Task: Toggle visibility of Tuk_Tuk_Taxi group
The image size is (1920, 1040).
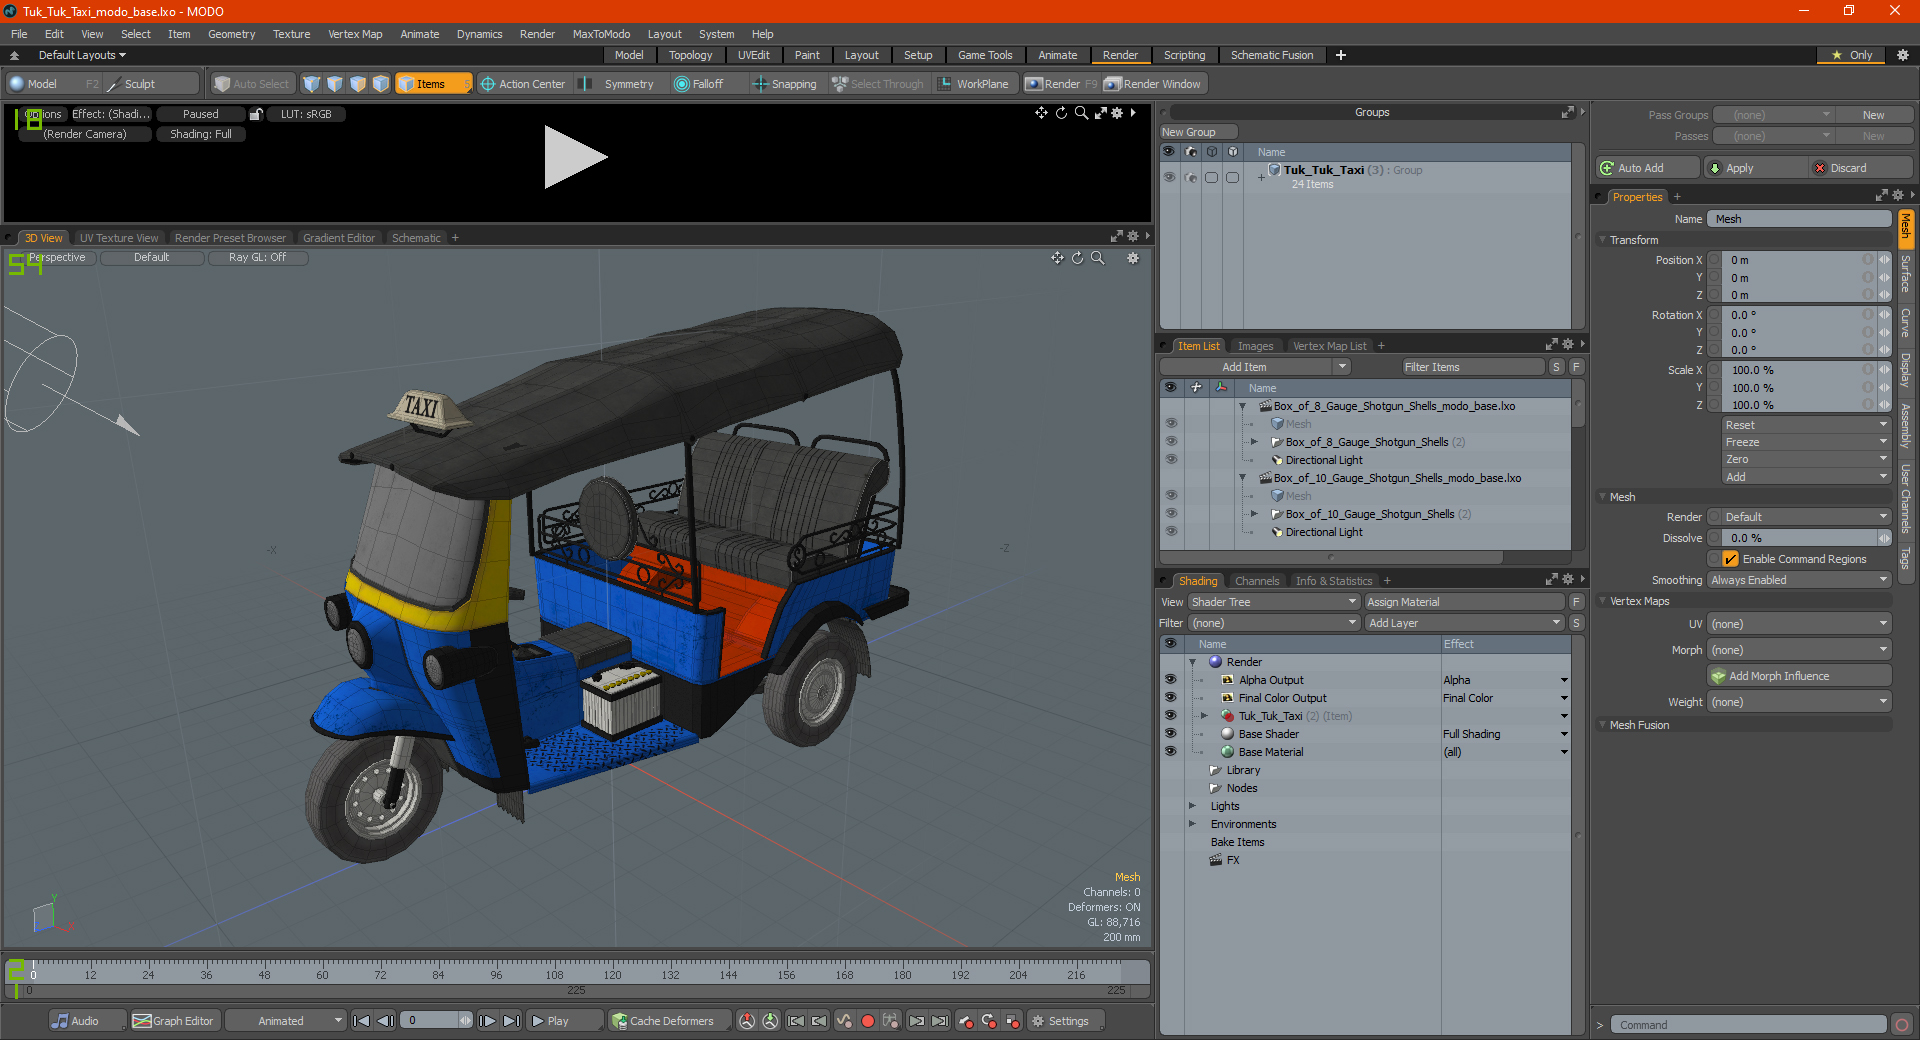Action: coord(1169,177)
